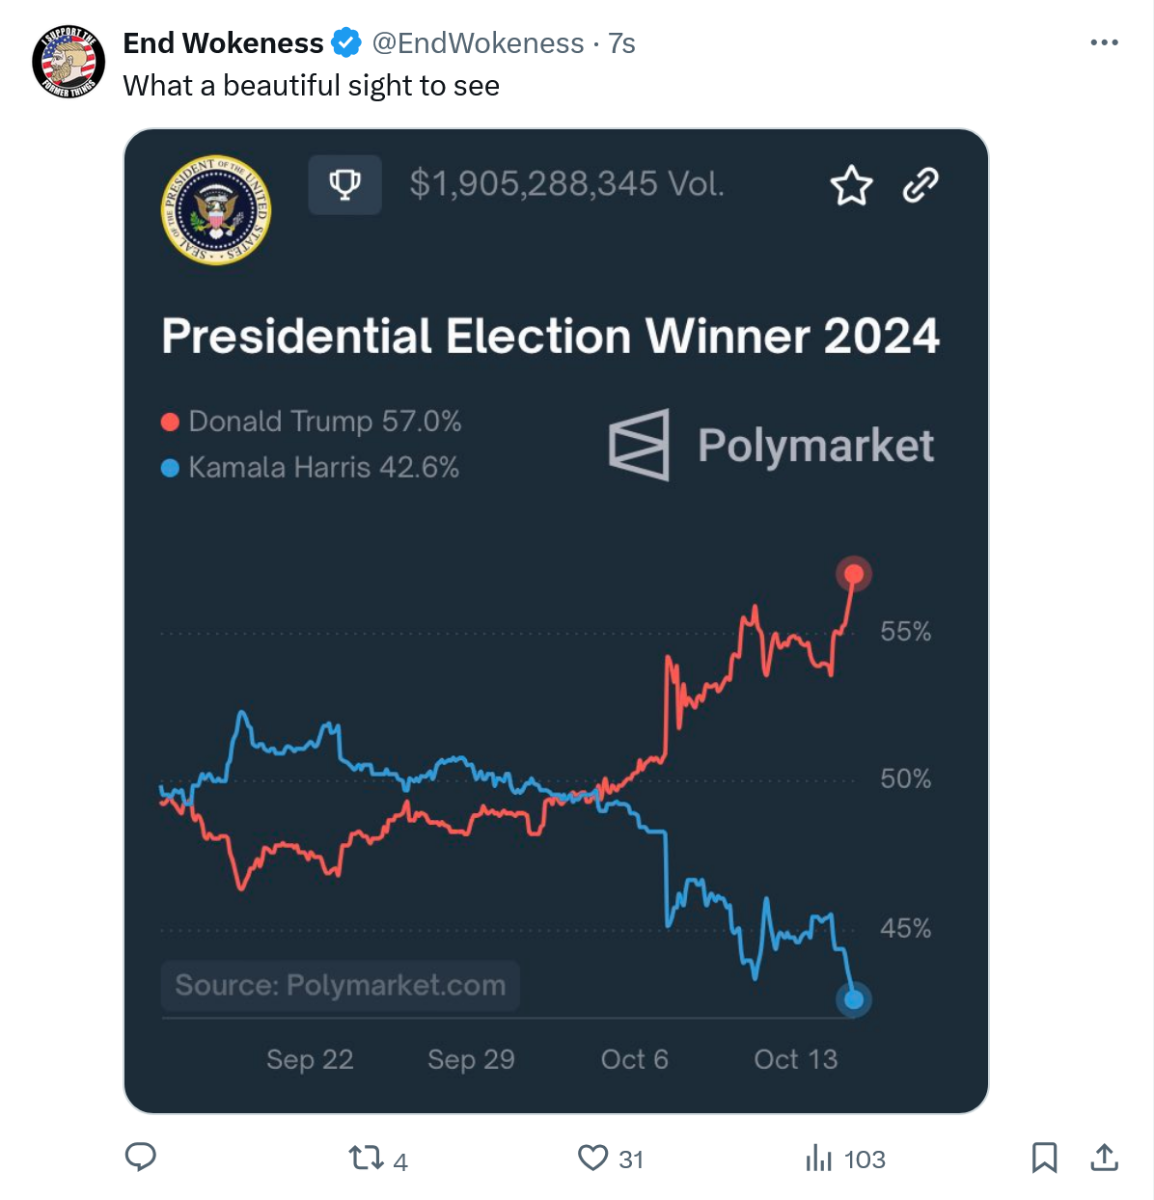Click the trophy icon in the chart

(x=345, y=185)
